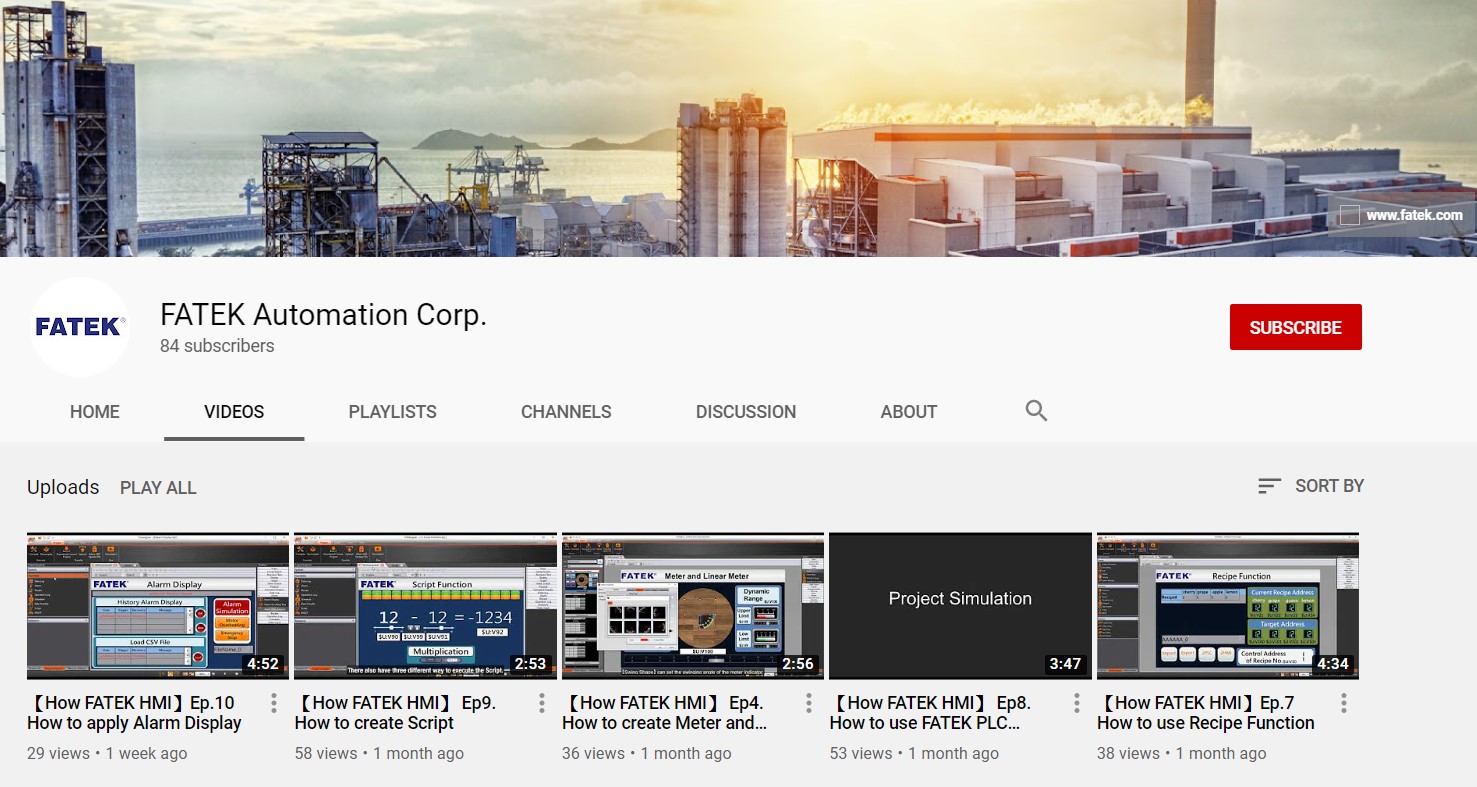Open the DISCUSSION tab
Screen dimensions: 1477x787
[x=746, y=412]
